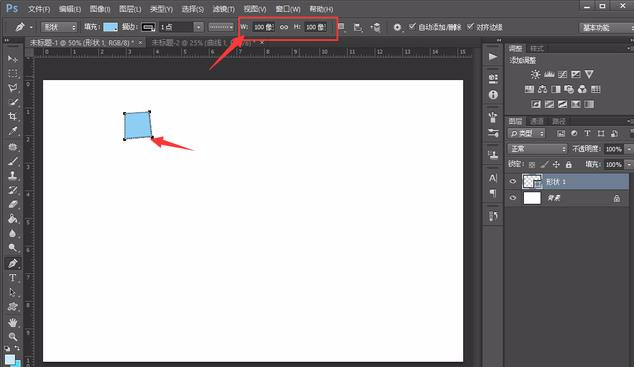Screen dimensions: 634x367
Task: Toggle lock position
Action: (x=556, y=165)
